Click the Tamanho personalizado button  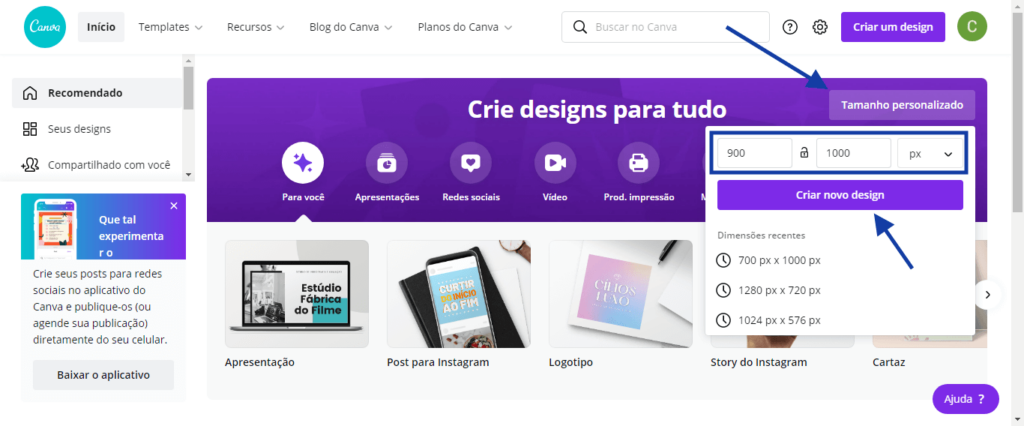point(902,105)
